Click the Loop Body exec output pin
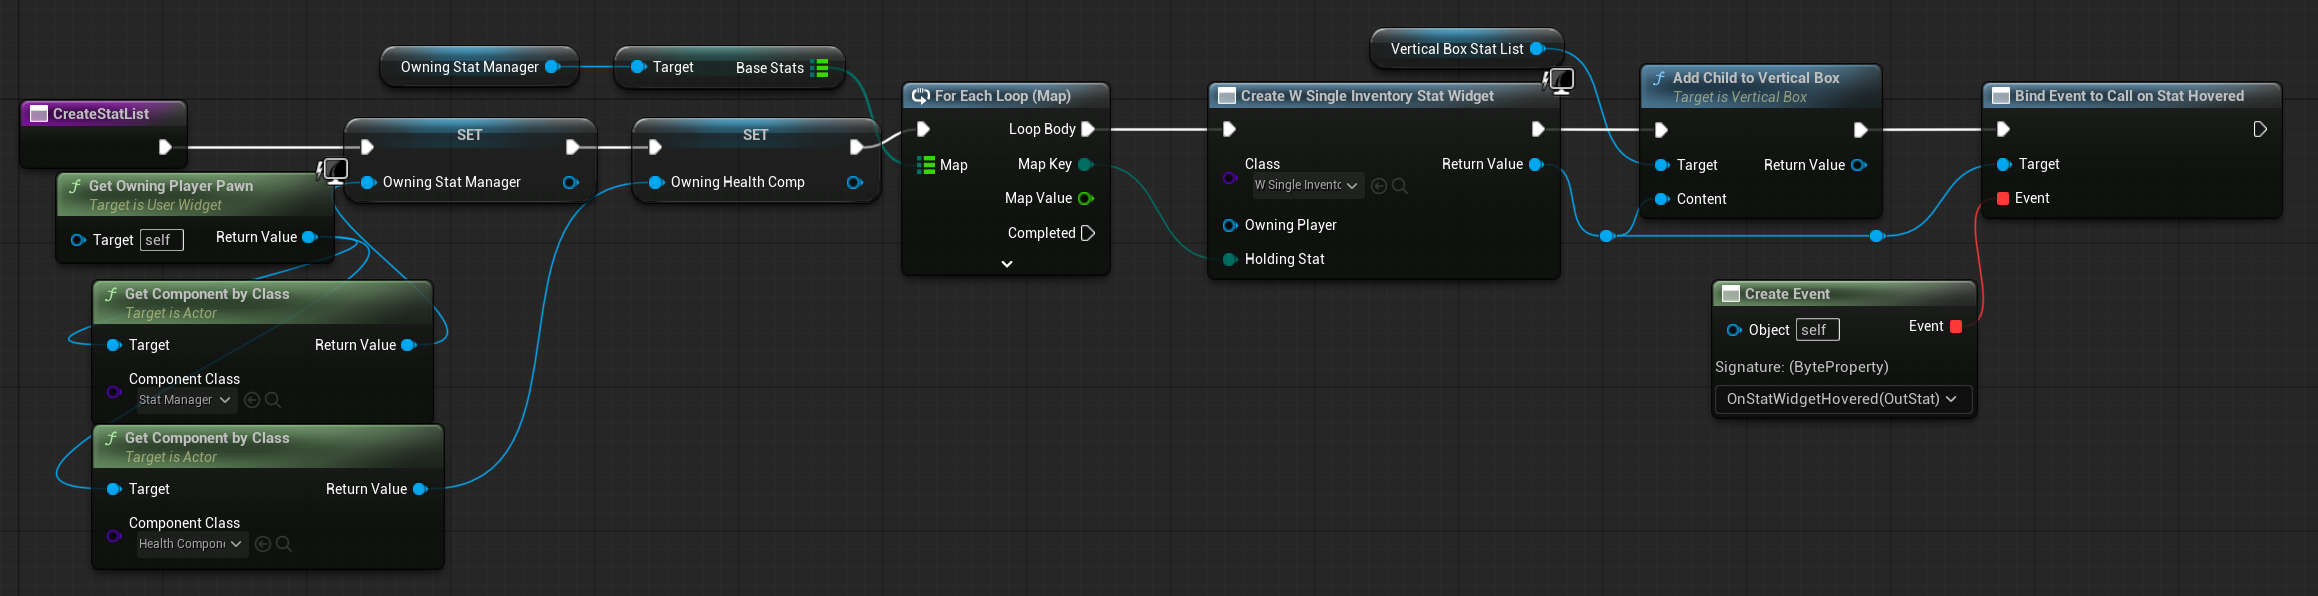The image size is (2318, 596). click(1088, 129)
